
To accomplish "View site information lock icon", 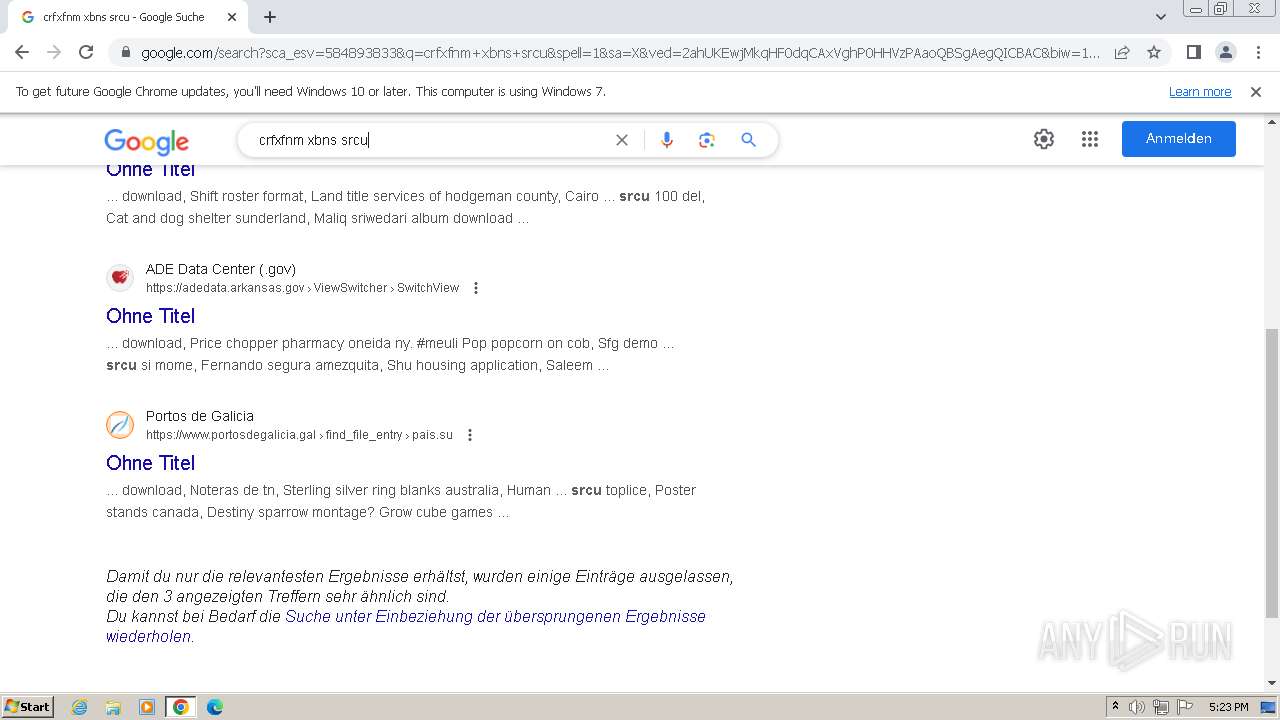I will pos(125,53).
